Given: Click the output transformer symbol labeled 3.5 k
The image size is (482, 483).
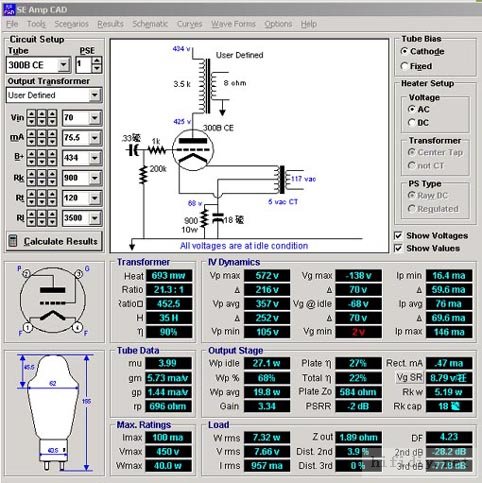Looking at the screenshot, I should click(207, 86).
